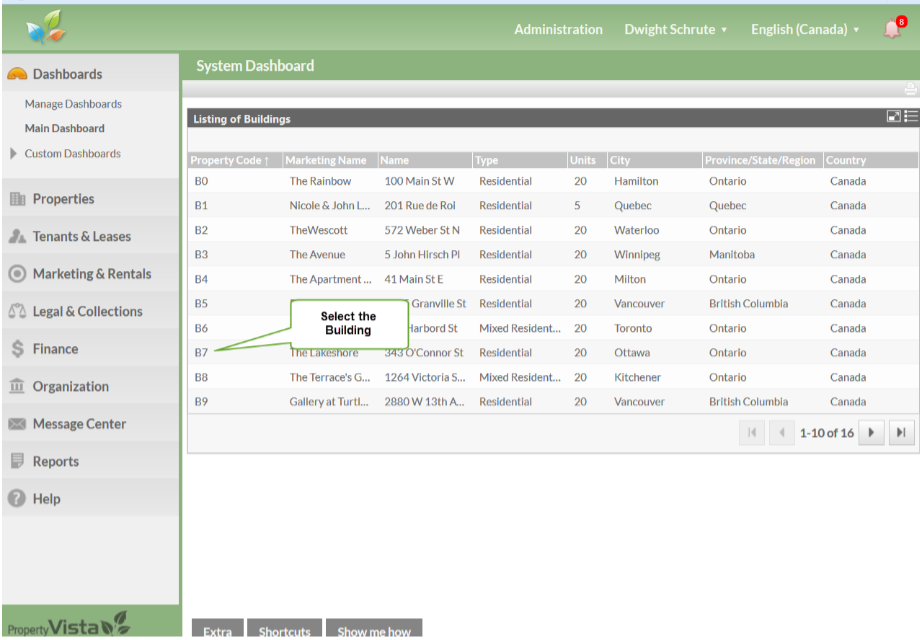Go to the next page of buildings
The width and height of the screenshot is (920, 640).
(872, 433)
